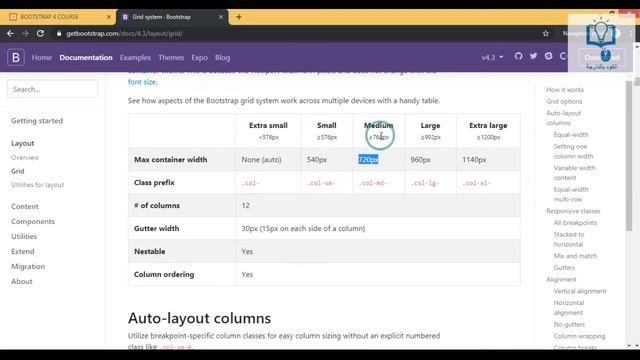Go to Home in navbar
The width and height of the screenshot is (640, 360).
point(42,58)
